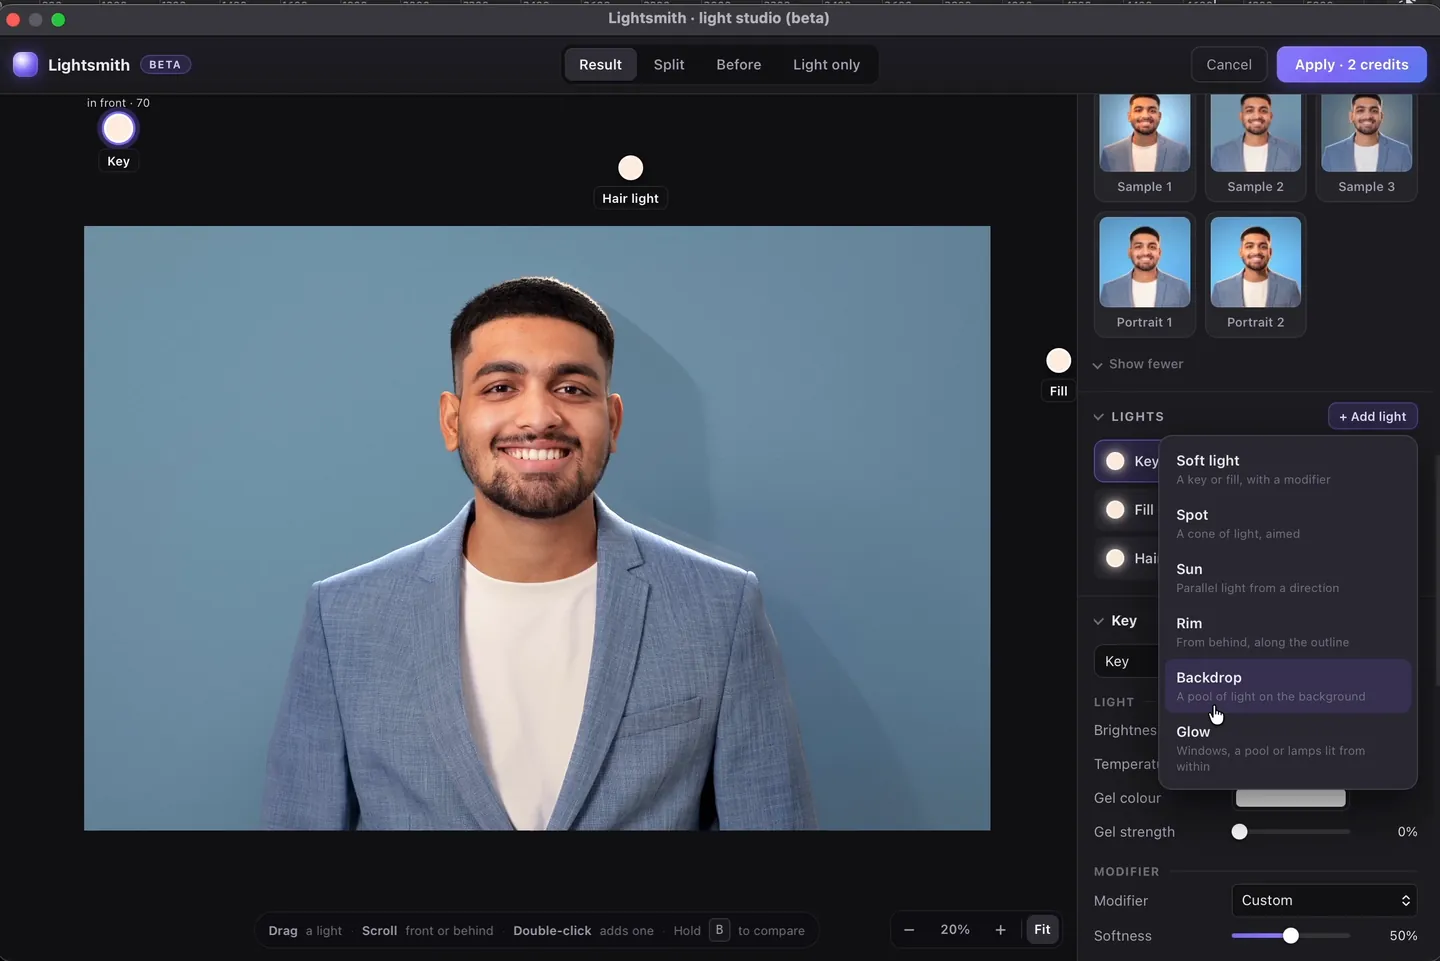Select the Key light handle on canvas
Viewport: 1440px width, 961px height.
118,129
